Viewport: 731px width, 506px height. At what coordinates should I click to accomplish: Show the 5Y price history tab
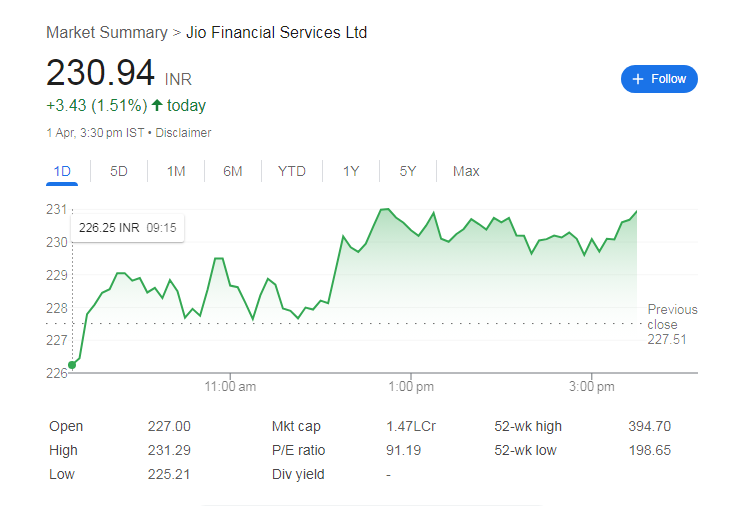[x=408, y=171]
